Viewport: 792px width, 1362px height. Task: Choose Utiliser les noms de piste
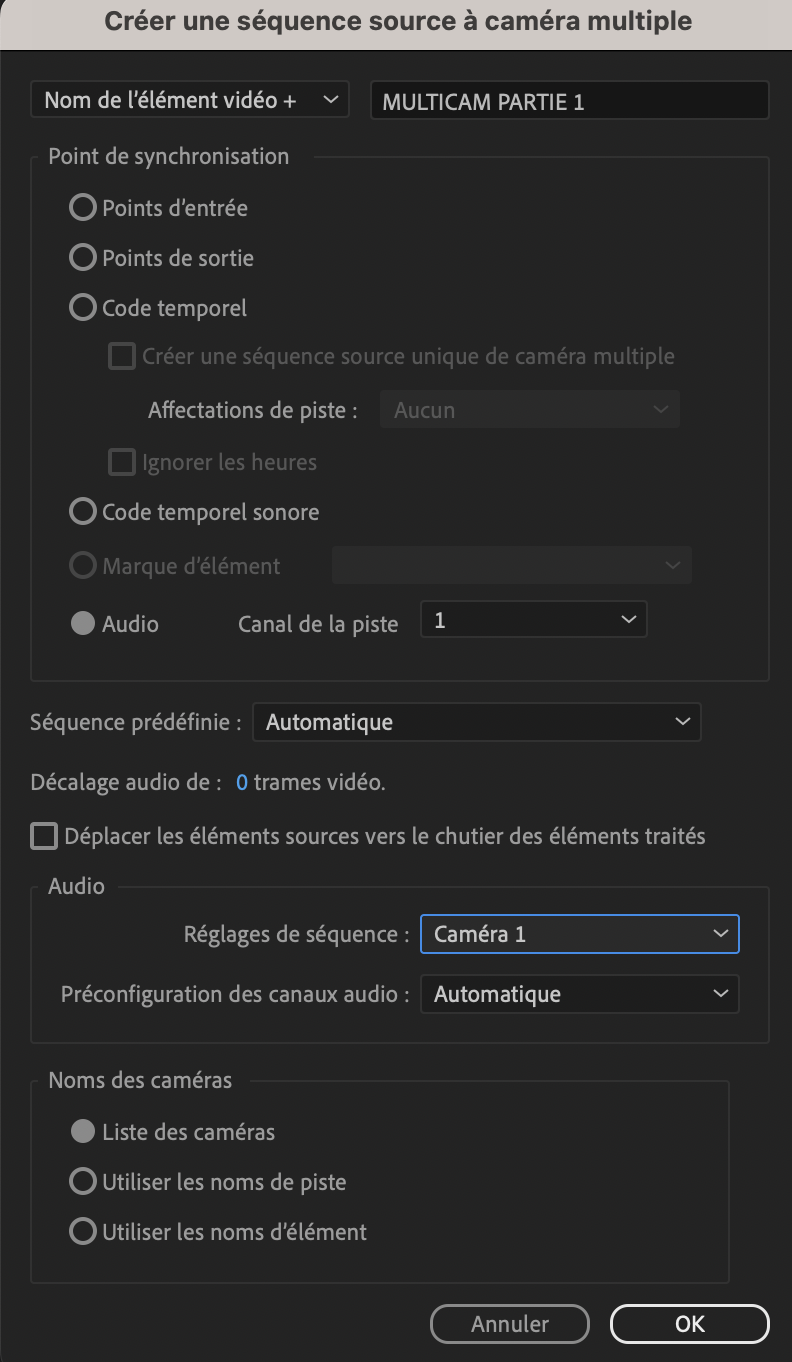pyautogui.click(x=83, y=1182)
